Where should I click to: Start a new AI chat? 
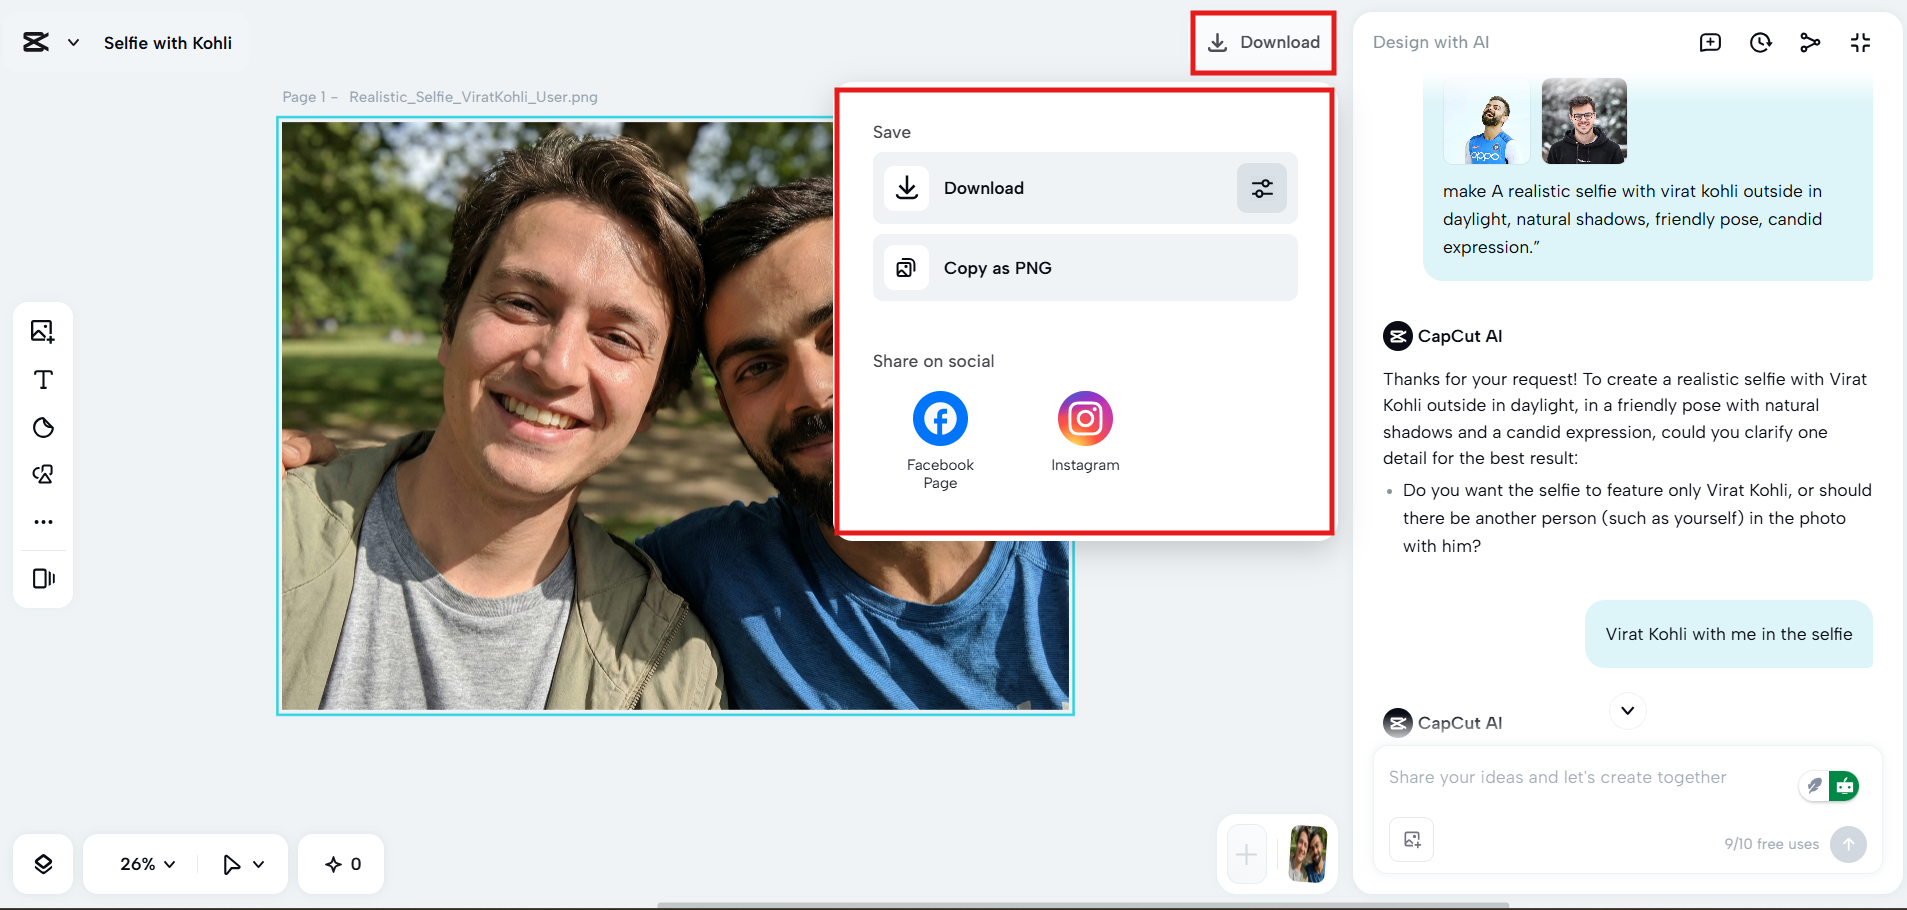point(1710,42)
